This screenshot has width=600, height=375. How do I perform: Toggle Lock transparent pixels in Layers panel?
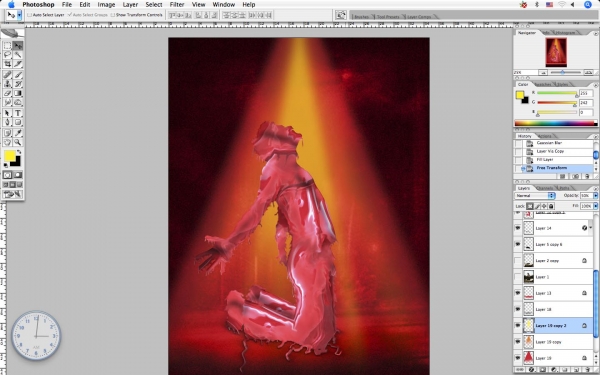tap(530, 206)
